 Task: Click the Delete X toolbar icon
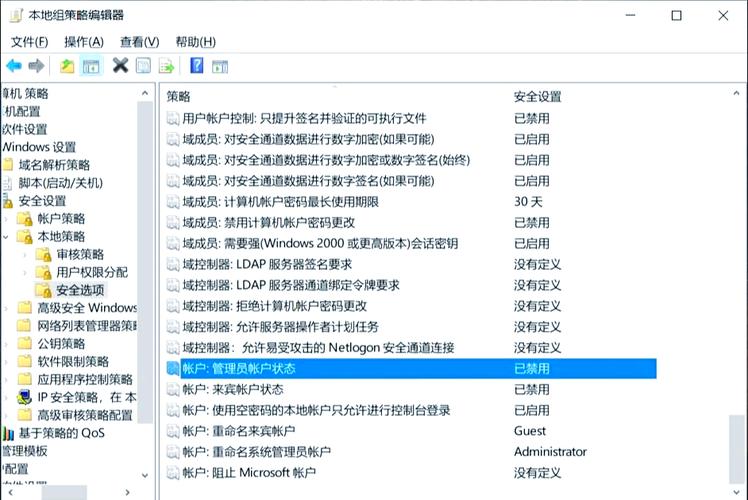pyautogui.click(x=120, y=65)
